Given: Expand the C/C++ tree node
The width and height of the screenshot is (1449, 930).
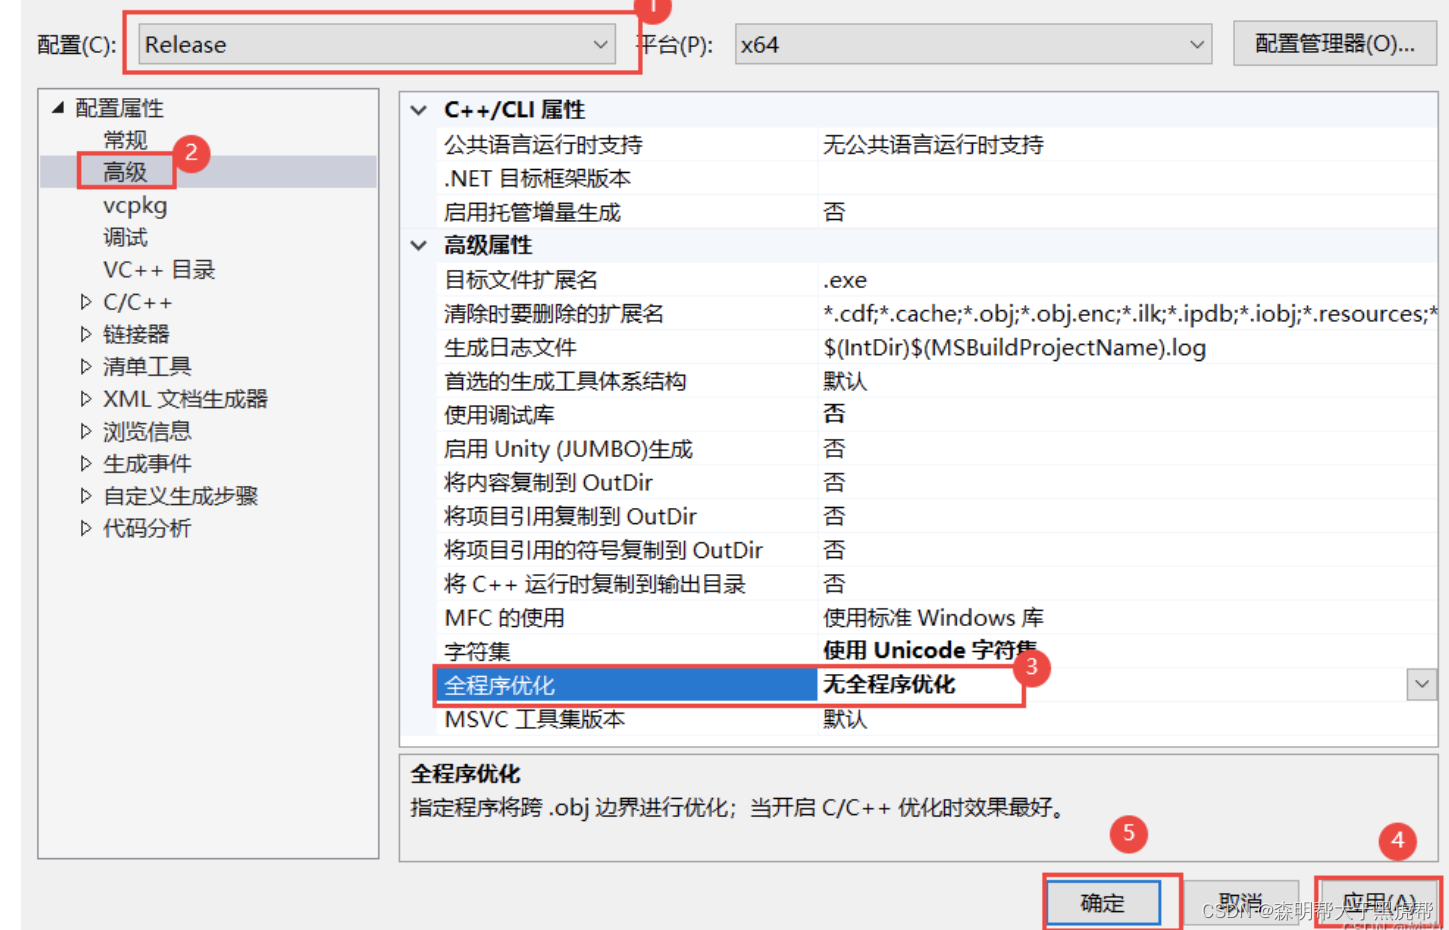Looking at the screenshot, I should tap(86, 302).
